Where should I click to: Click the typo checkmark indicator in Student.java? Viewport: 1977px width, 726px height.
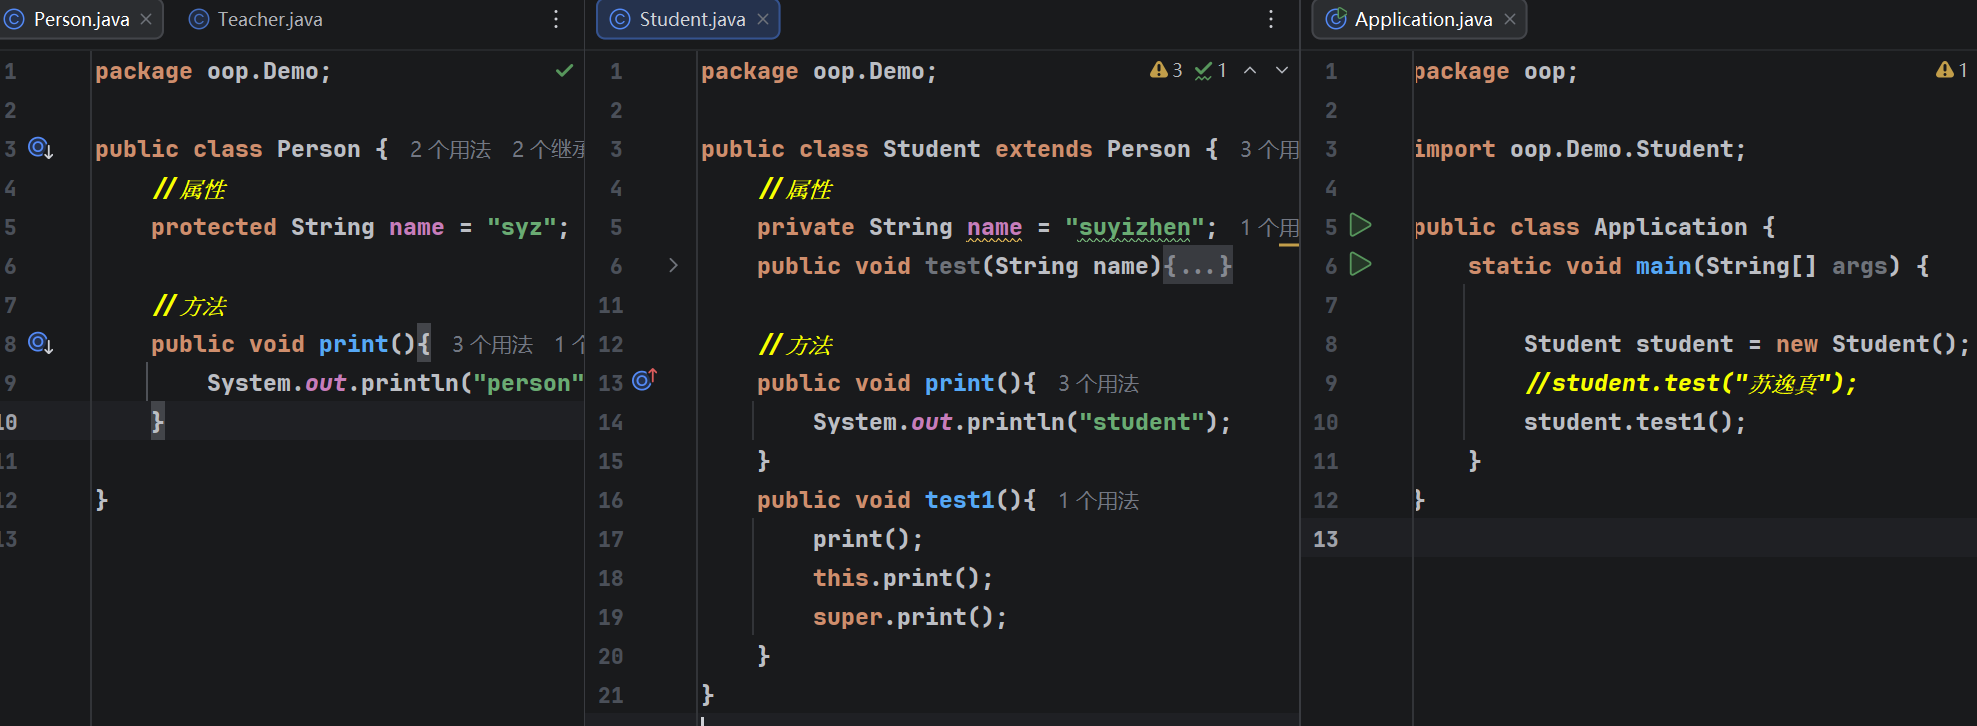click(x=1210, y=70)
